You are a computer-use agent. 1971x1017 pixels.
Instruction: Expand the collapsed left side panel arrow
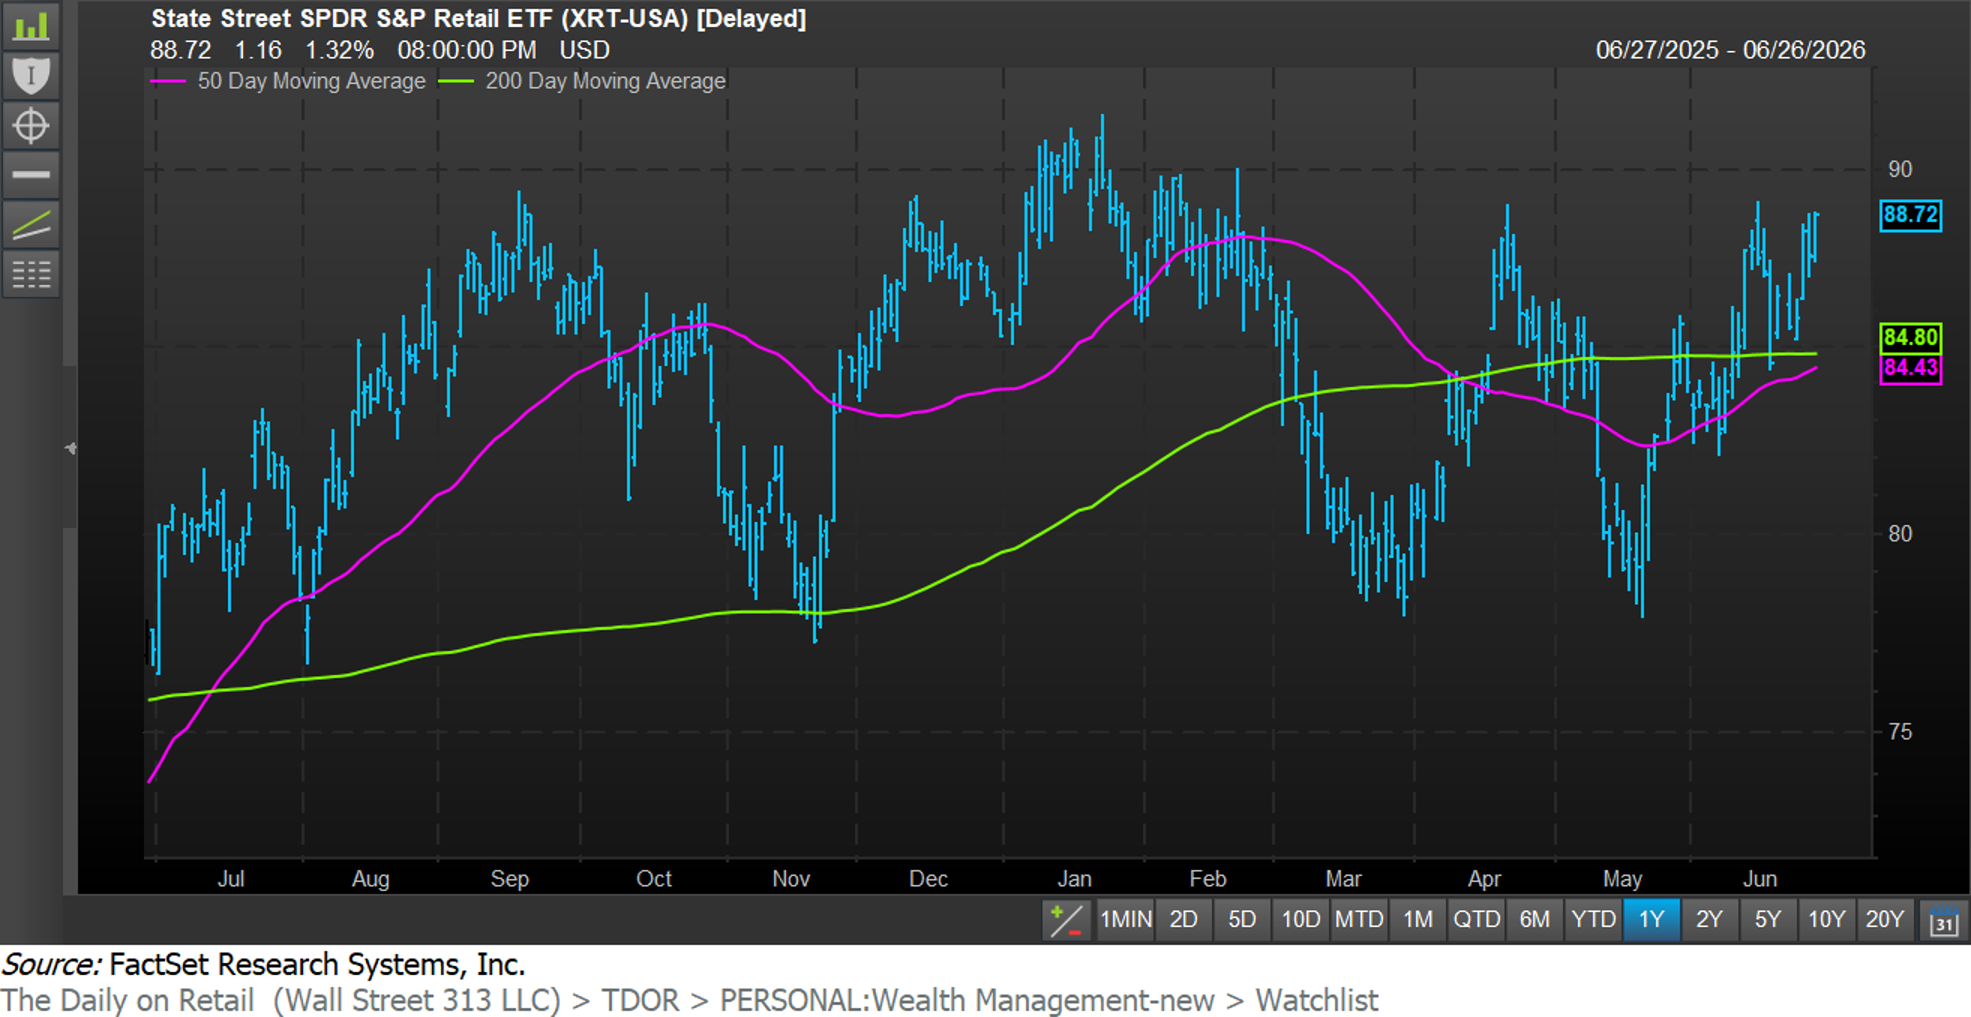click(70, 448)
